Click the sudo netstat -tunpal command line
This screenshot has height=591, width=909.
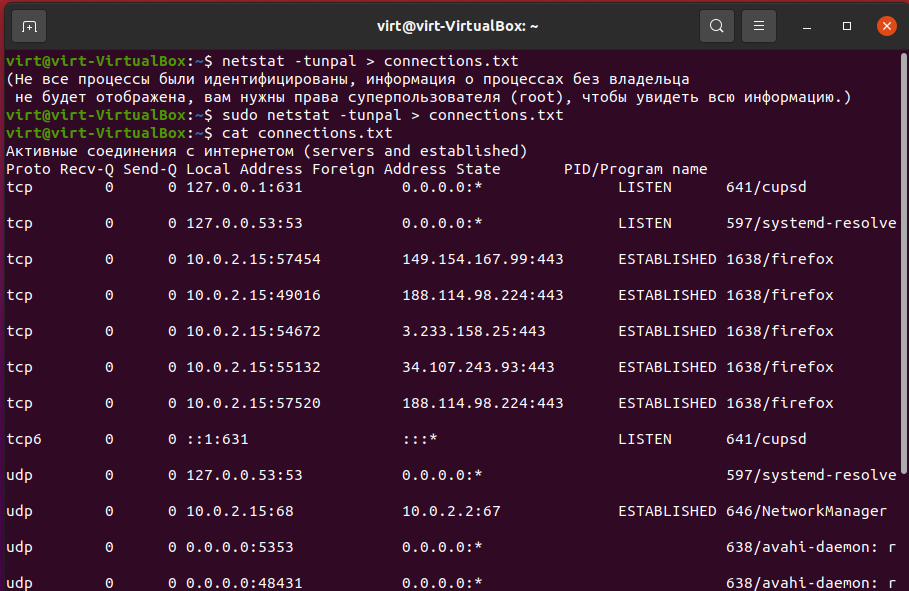point(392,115)
